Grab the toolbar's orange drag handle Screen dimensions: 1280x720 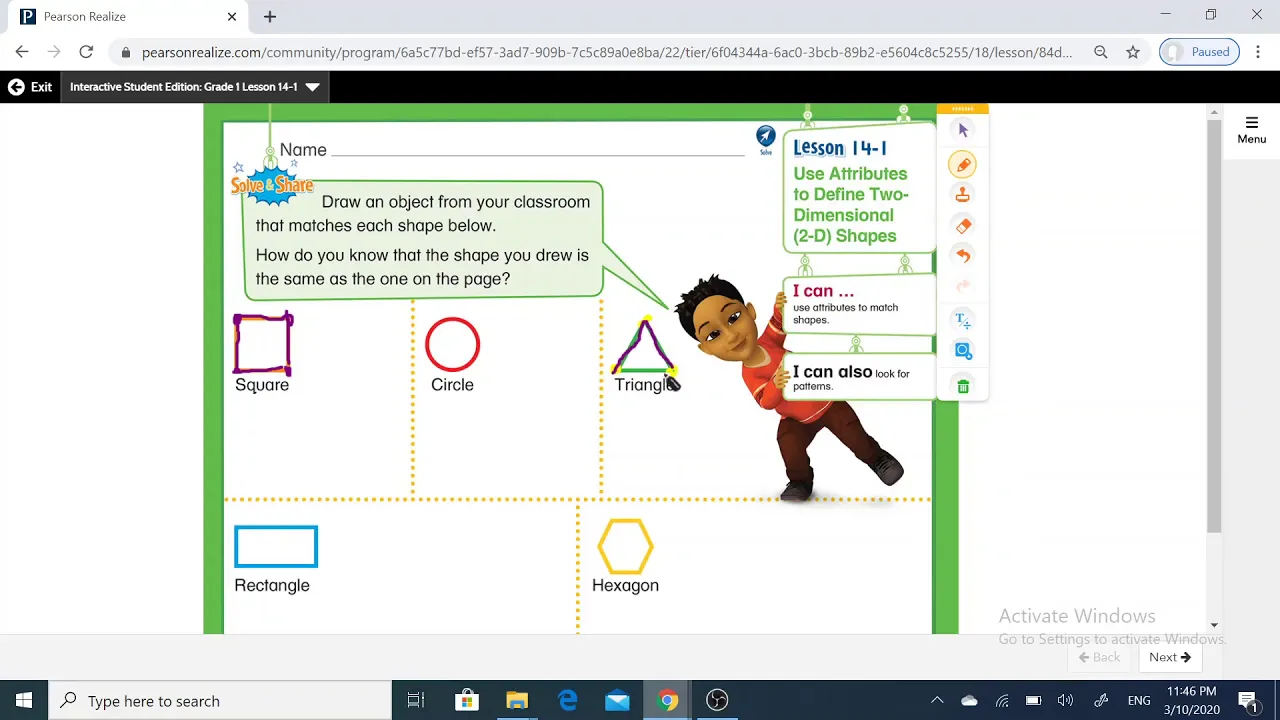pyautogui.click(x=963, y=109)
